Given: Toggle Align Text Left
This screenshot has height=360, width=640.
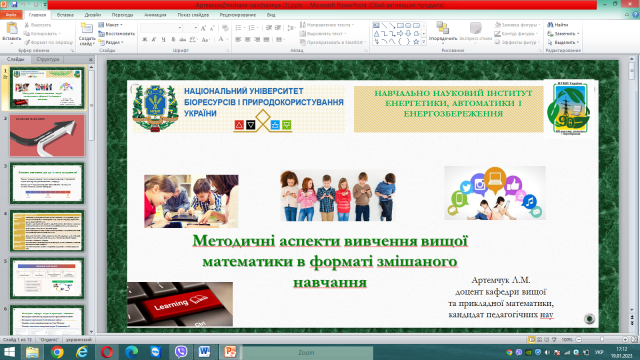Looking at the screenshot, I should 238,40.
